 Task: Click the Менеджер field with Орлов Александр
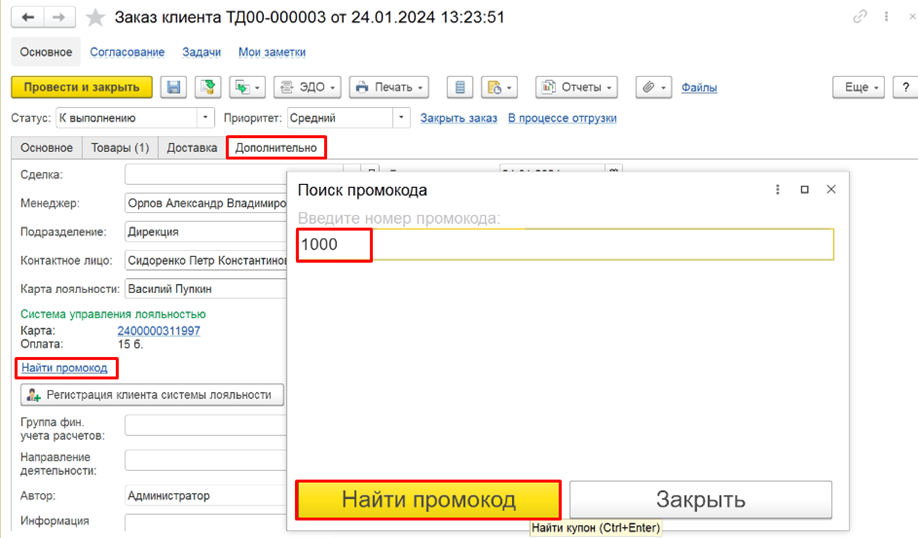(205, 203)
